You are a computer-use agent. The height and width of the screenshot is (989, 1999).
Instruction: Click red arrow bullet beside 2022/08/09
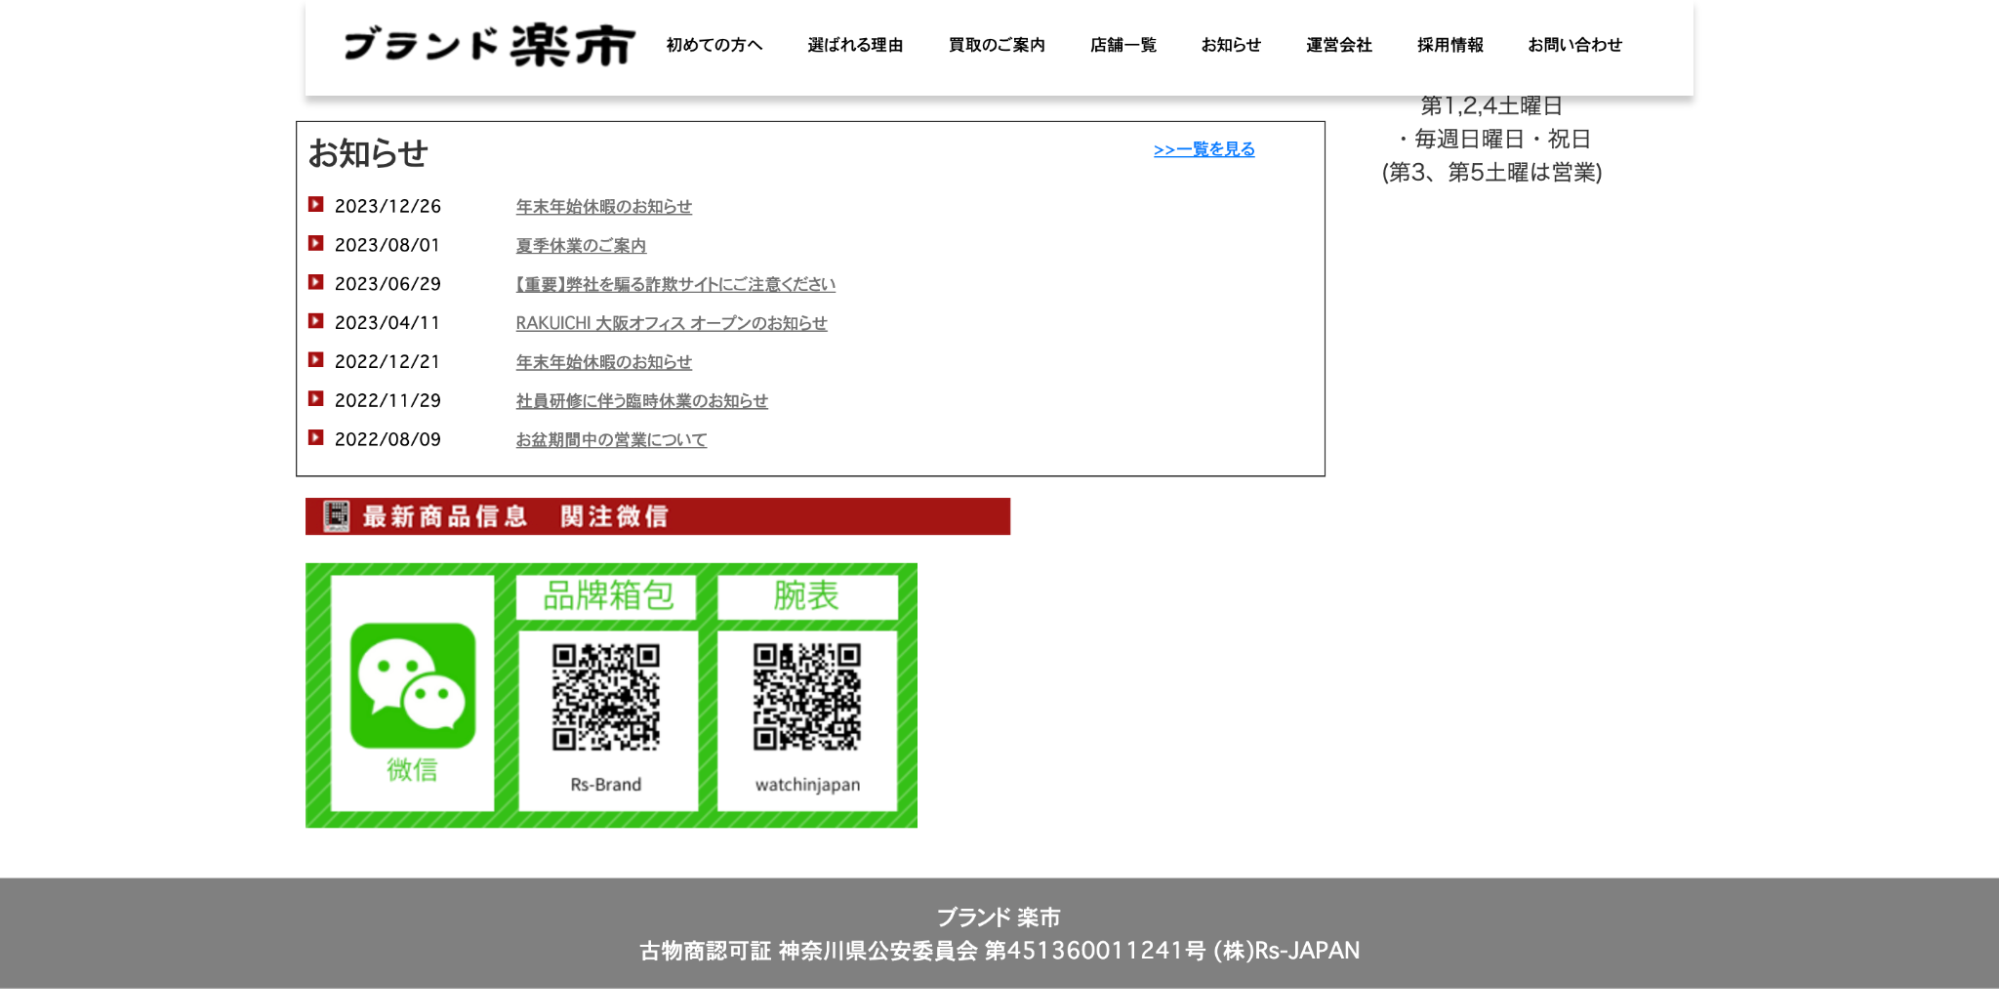[316, 438]
